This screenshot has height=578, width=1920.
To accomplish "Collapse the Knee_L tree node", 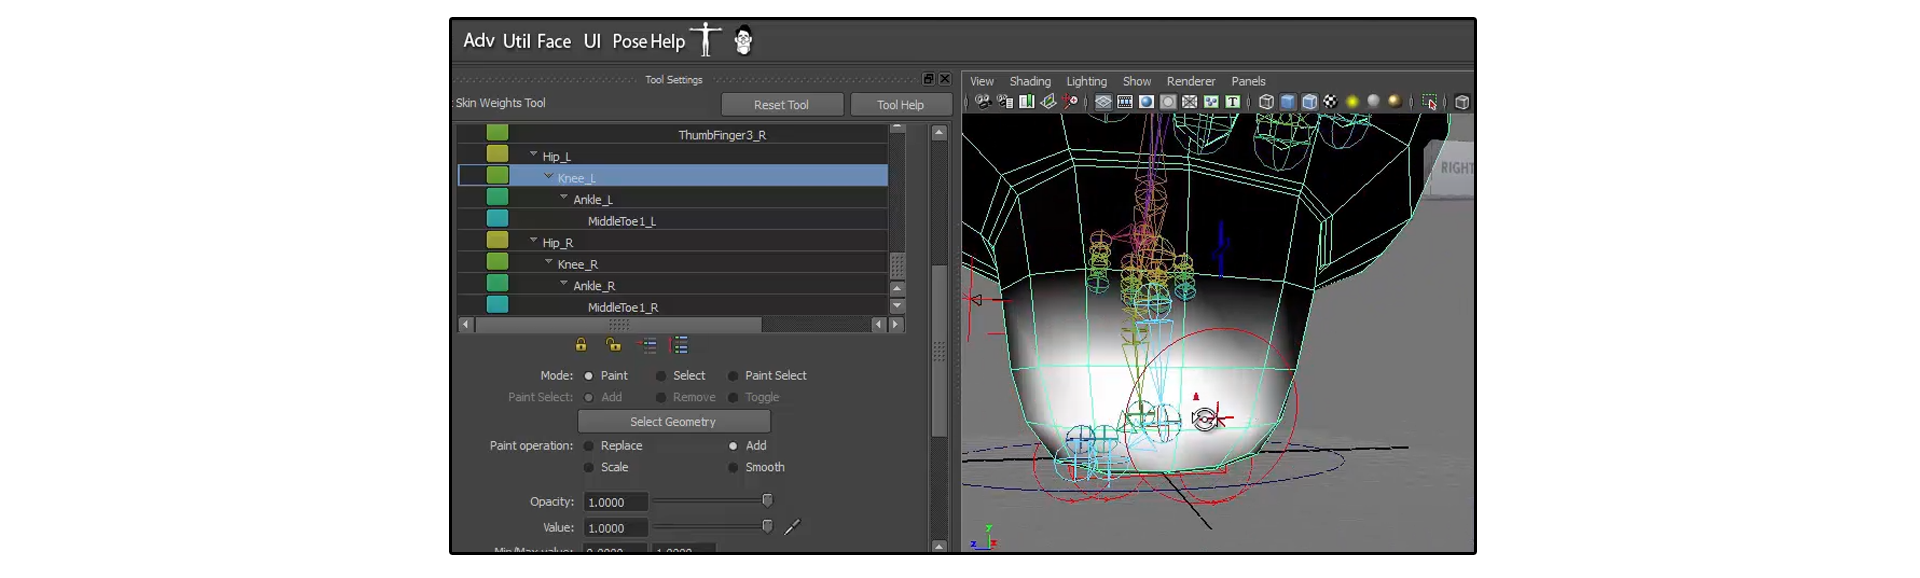I will click(548, 176).
